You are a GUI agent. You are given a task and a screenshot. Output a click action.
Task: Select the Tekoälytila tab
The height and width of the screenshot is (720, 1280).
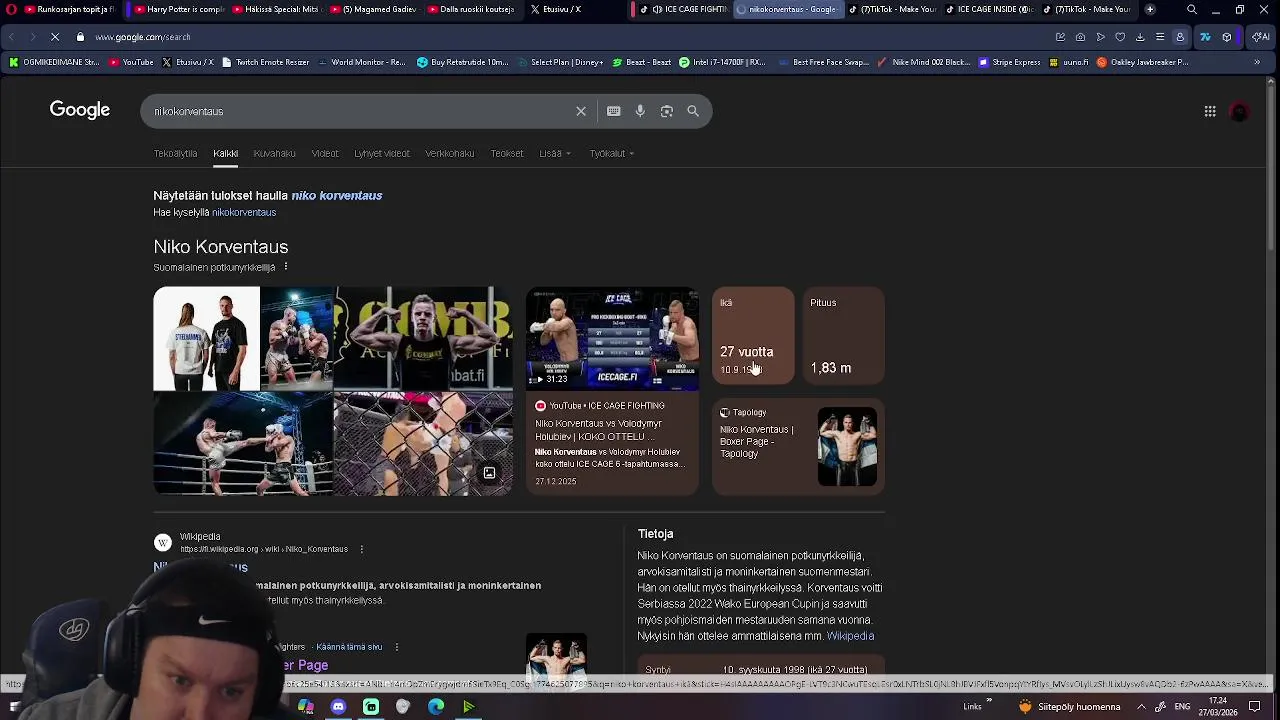[175, 153]
